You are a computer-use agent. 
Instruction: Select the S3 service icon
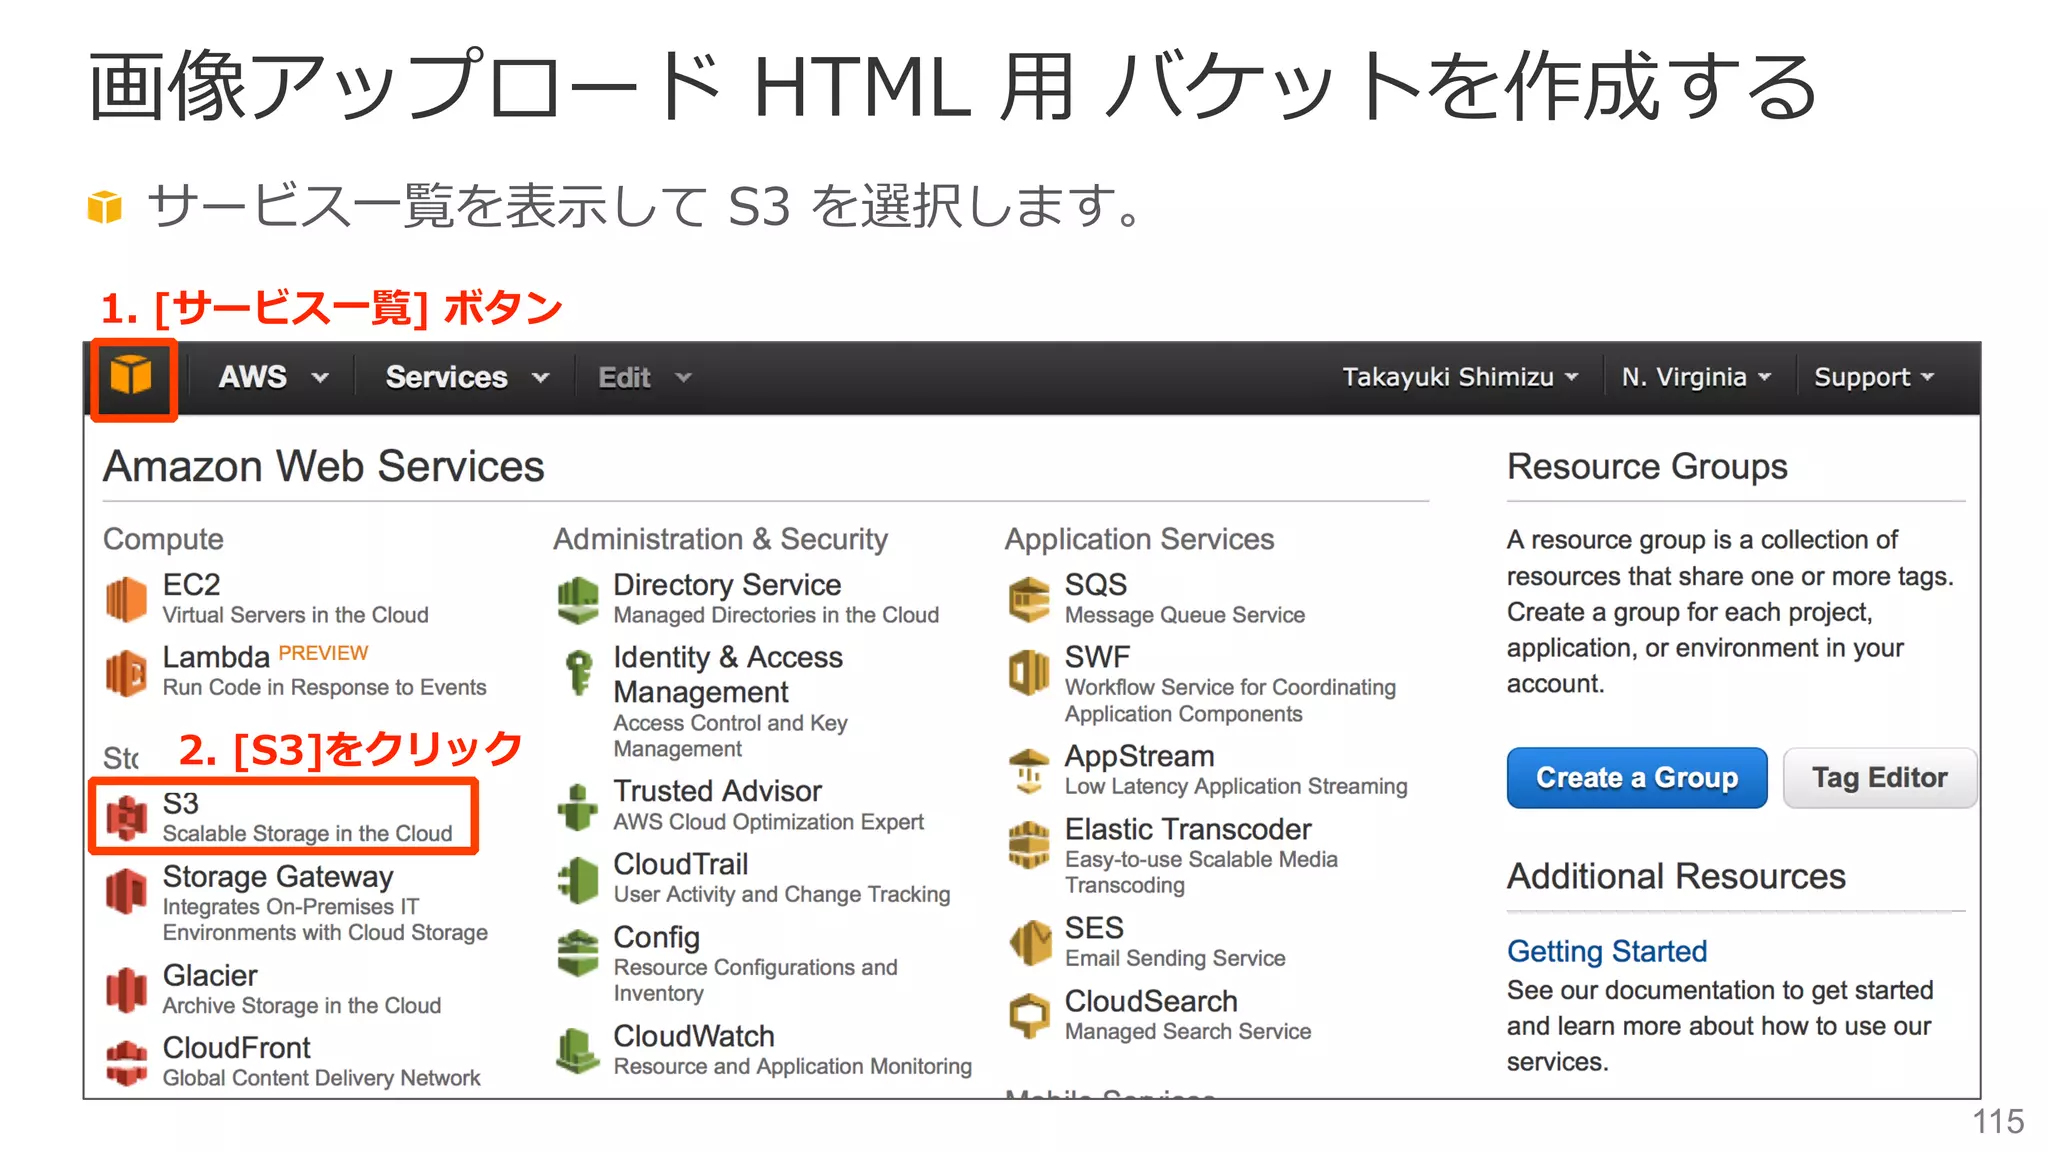(127, 817)
